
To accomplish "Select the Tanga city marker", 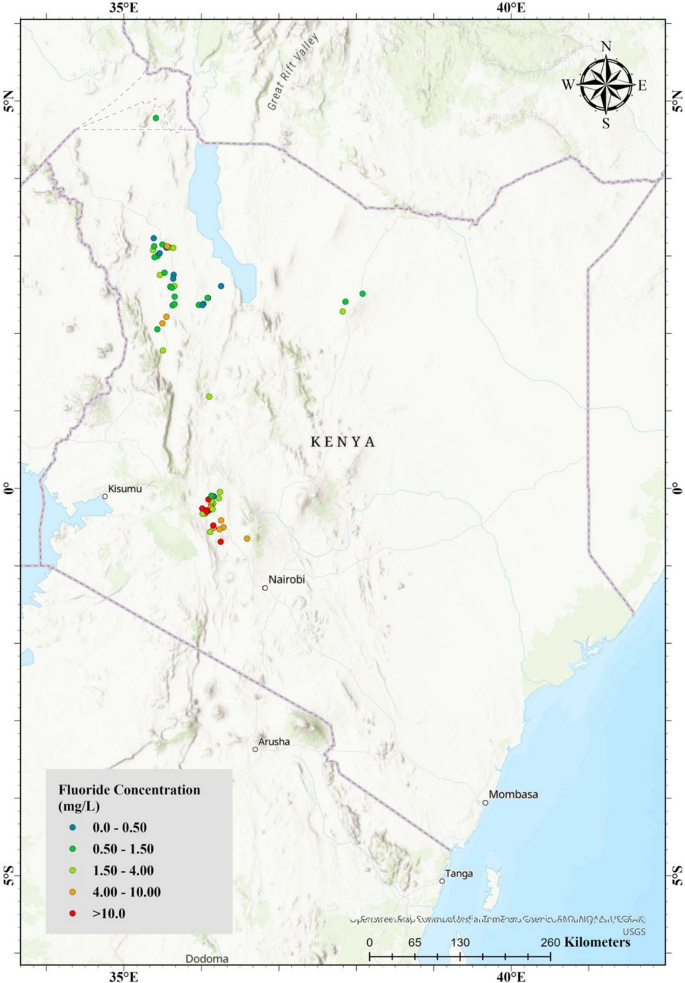I will 442,881.
